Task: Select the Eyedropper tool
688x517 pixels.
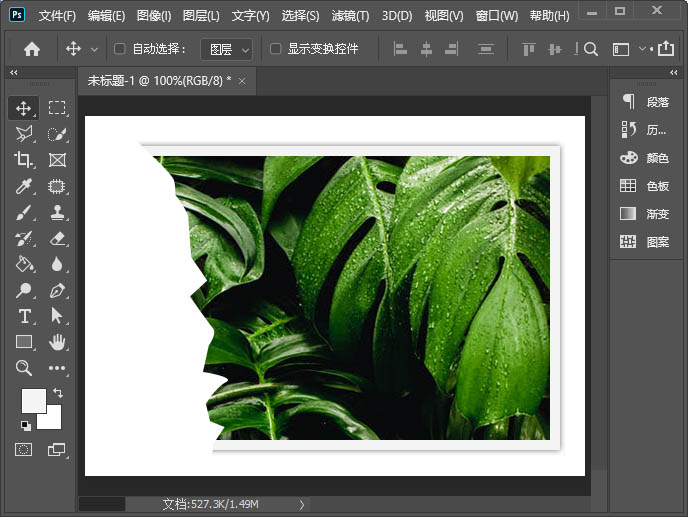Action: (x=24, y=186)
